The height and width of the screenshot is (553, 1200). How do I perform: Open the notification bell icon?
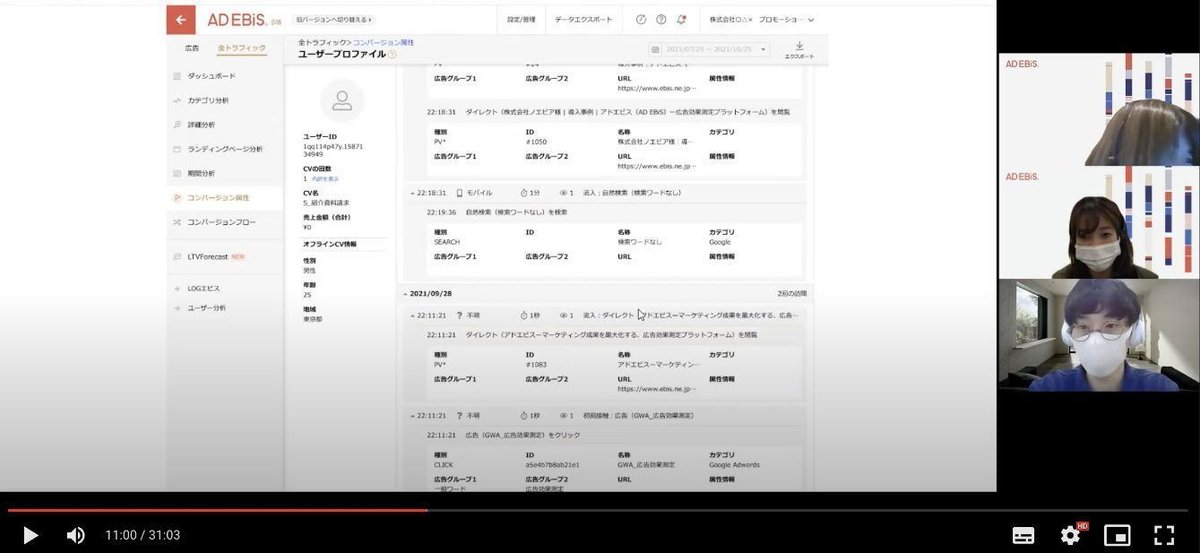pos(681,19)
